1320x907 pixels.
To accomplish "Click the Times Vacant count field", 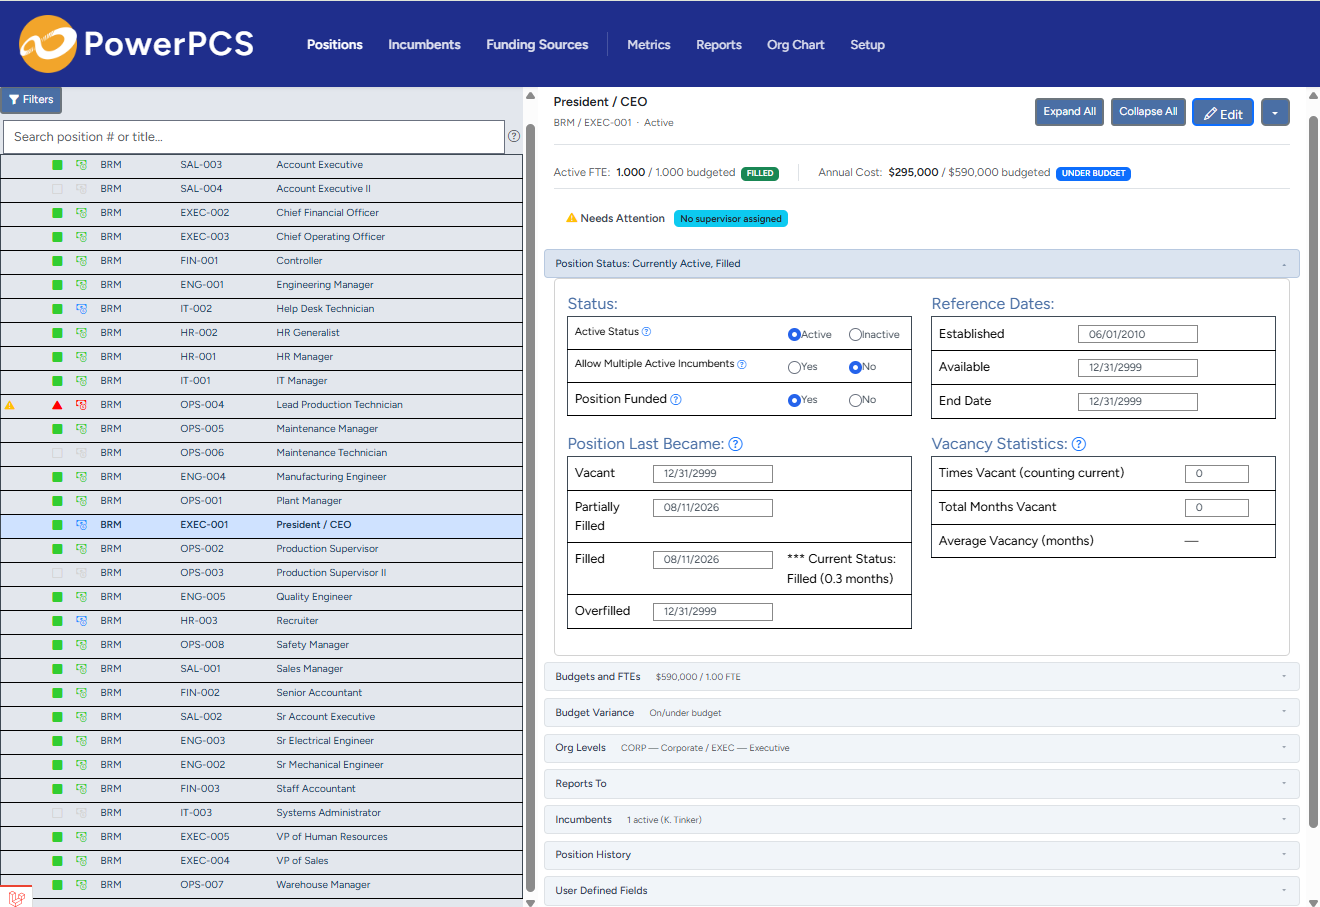I will pyautogui.click(x=1217, y=474).
